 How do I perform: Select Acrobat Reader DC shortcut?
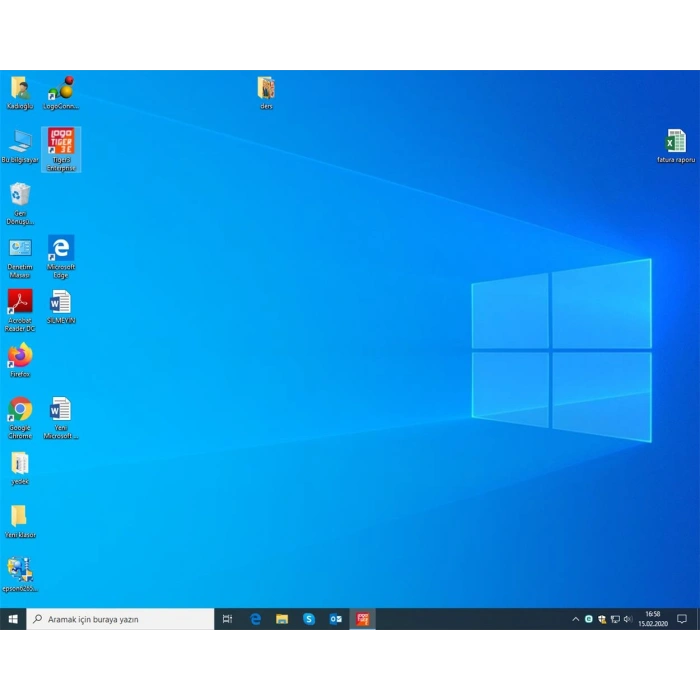click(20, 310)
